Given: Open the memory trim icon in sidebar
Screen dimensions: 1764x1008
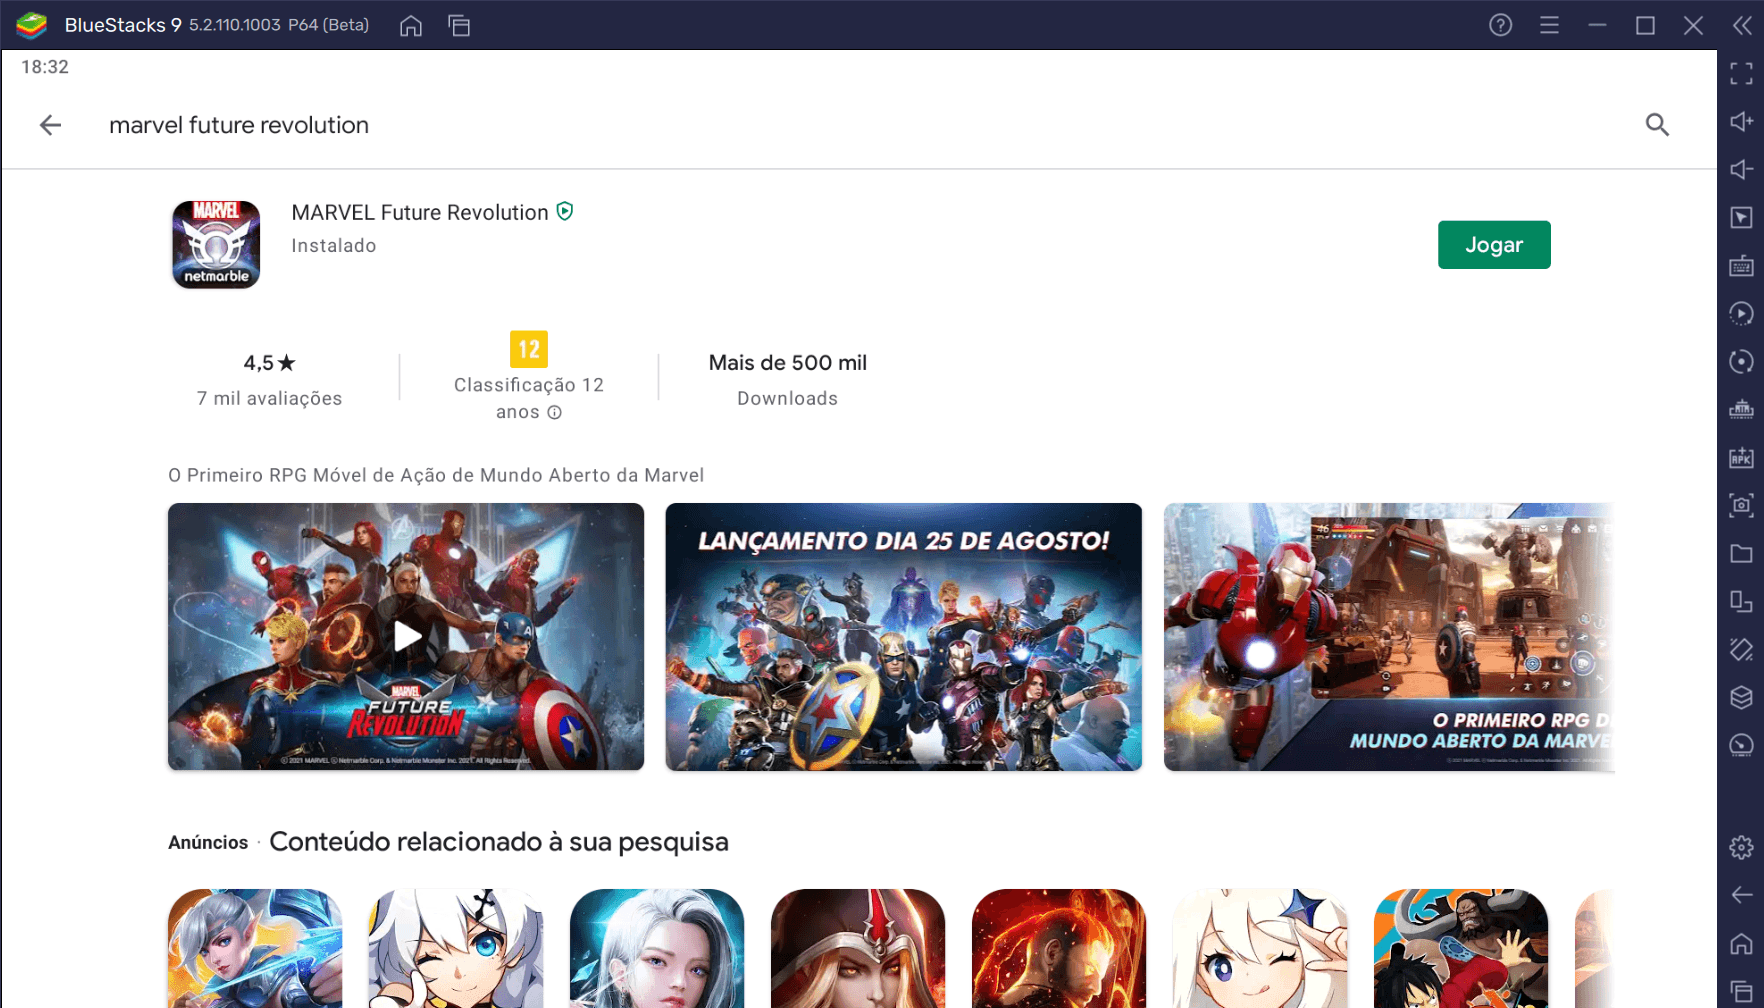Looking at the screenshot, I should [x=1741, y=410].
